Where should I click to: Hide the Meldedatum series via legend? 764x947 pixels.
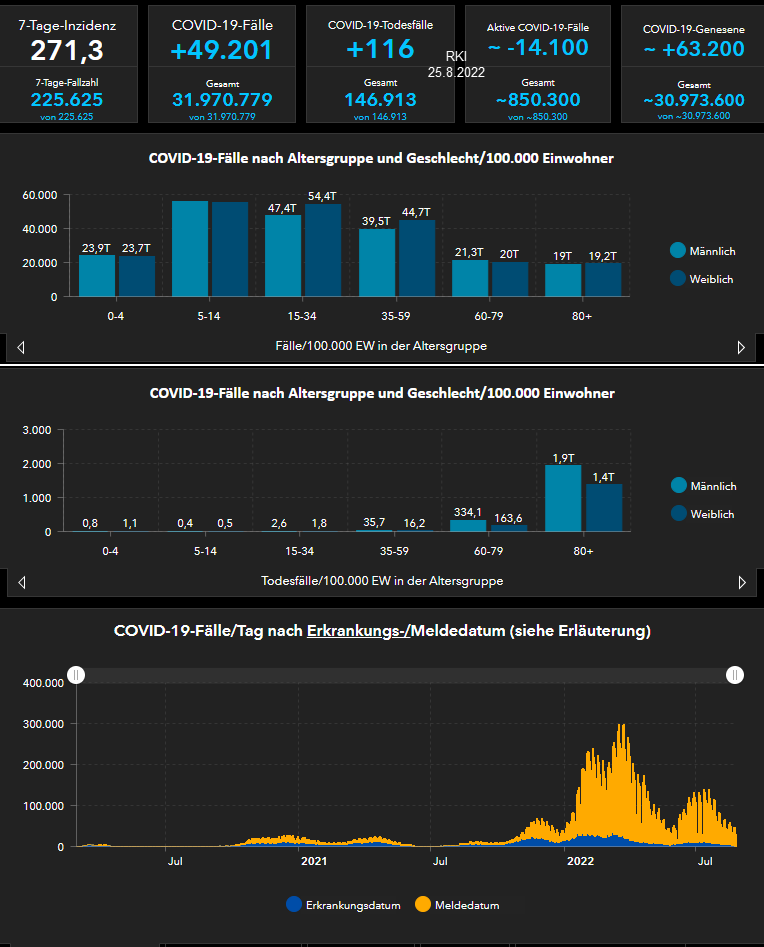[x=456, y=905]
